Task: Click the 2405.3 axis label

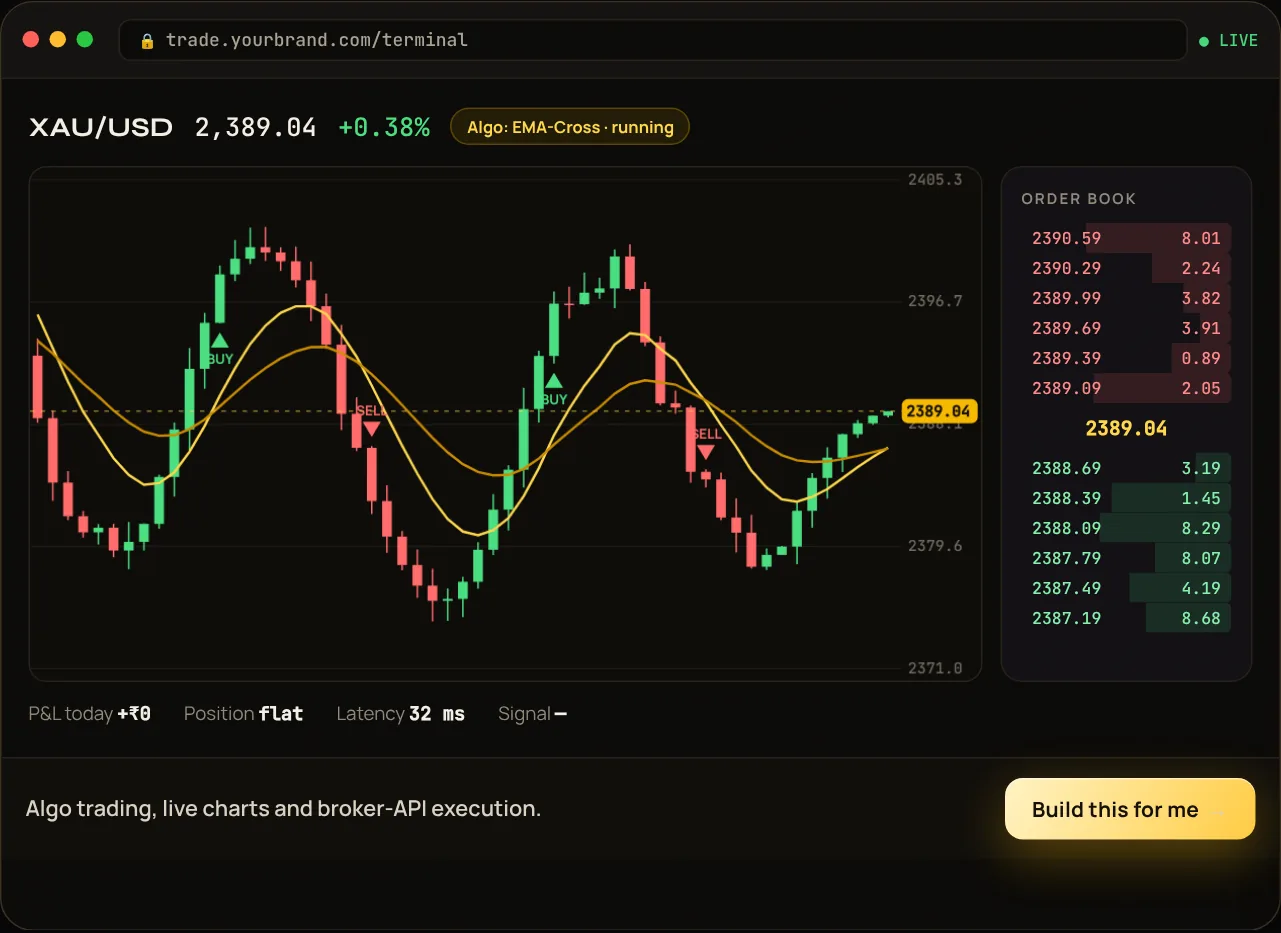Action: click(x=935, y=180)
